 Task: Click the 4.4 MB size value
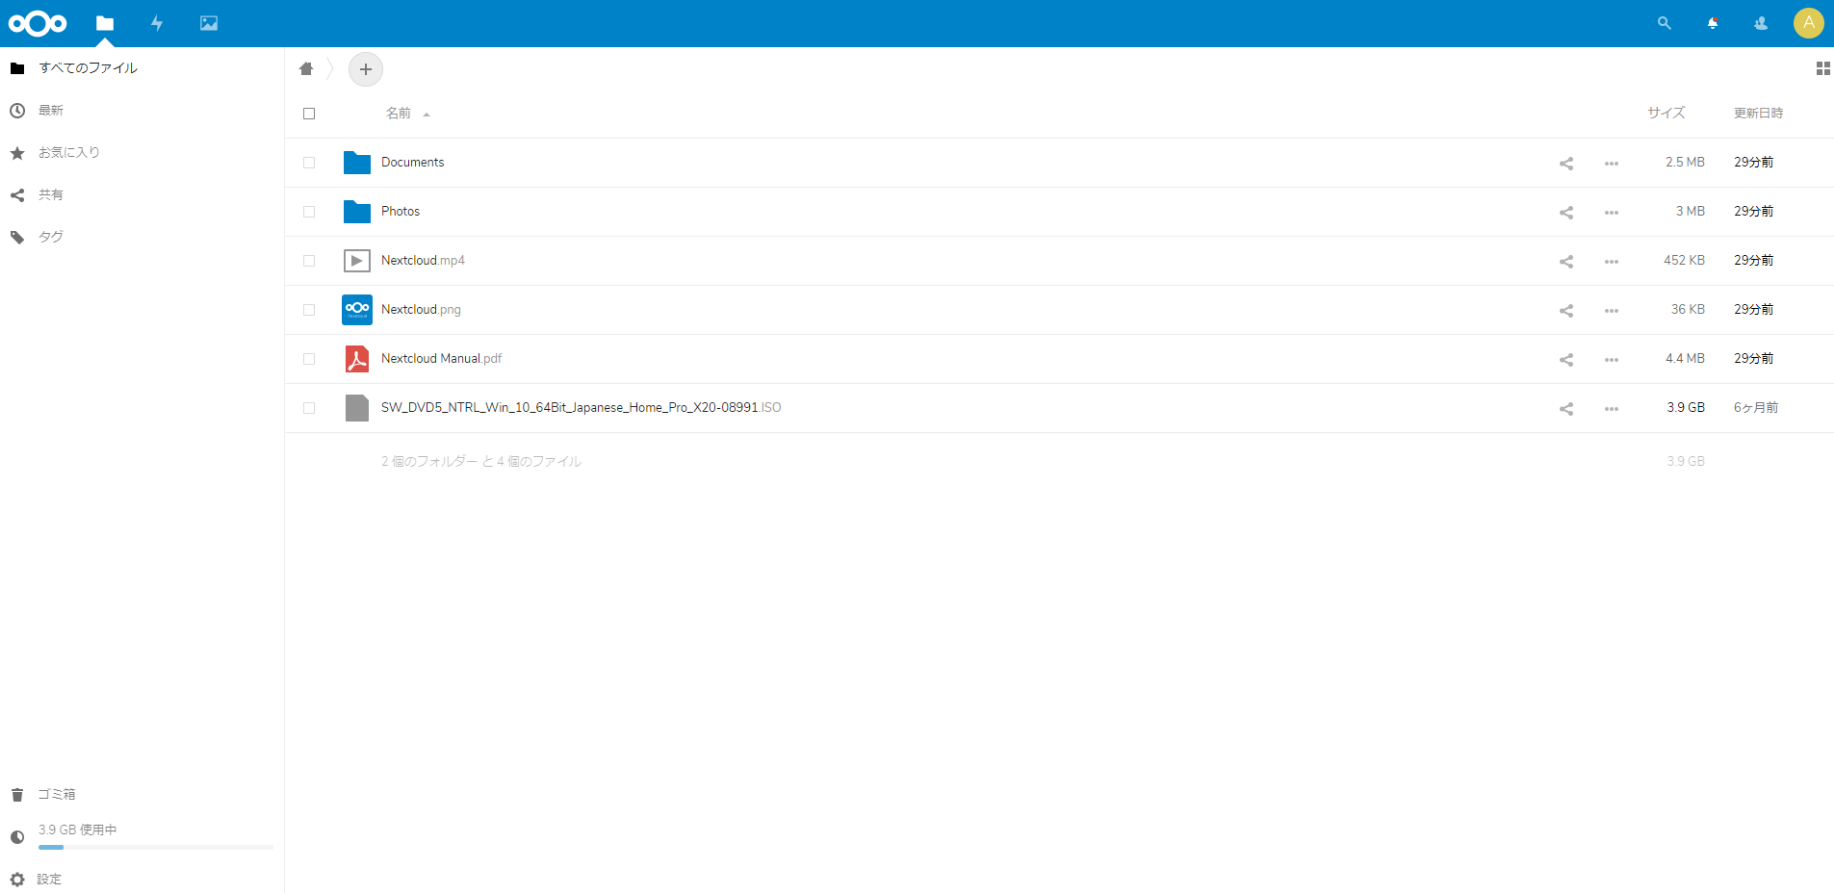(1685, 358)
